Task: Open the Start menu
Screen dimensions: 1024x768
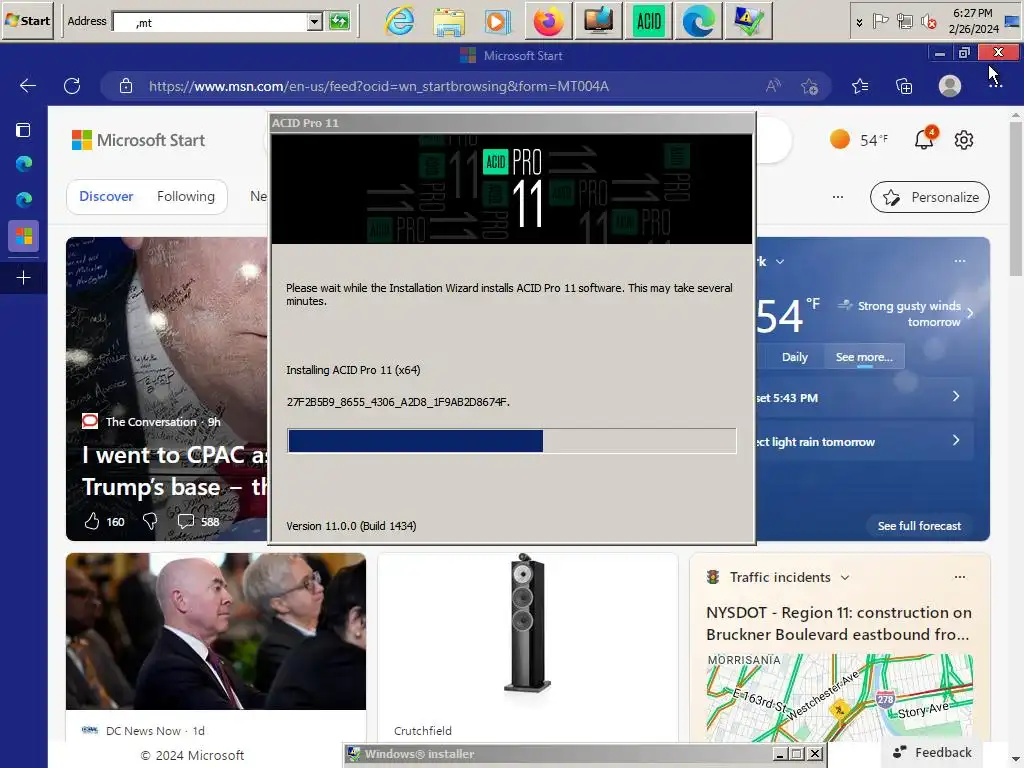Action: pos(27,21)
